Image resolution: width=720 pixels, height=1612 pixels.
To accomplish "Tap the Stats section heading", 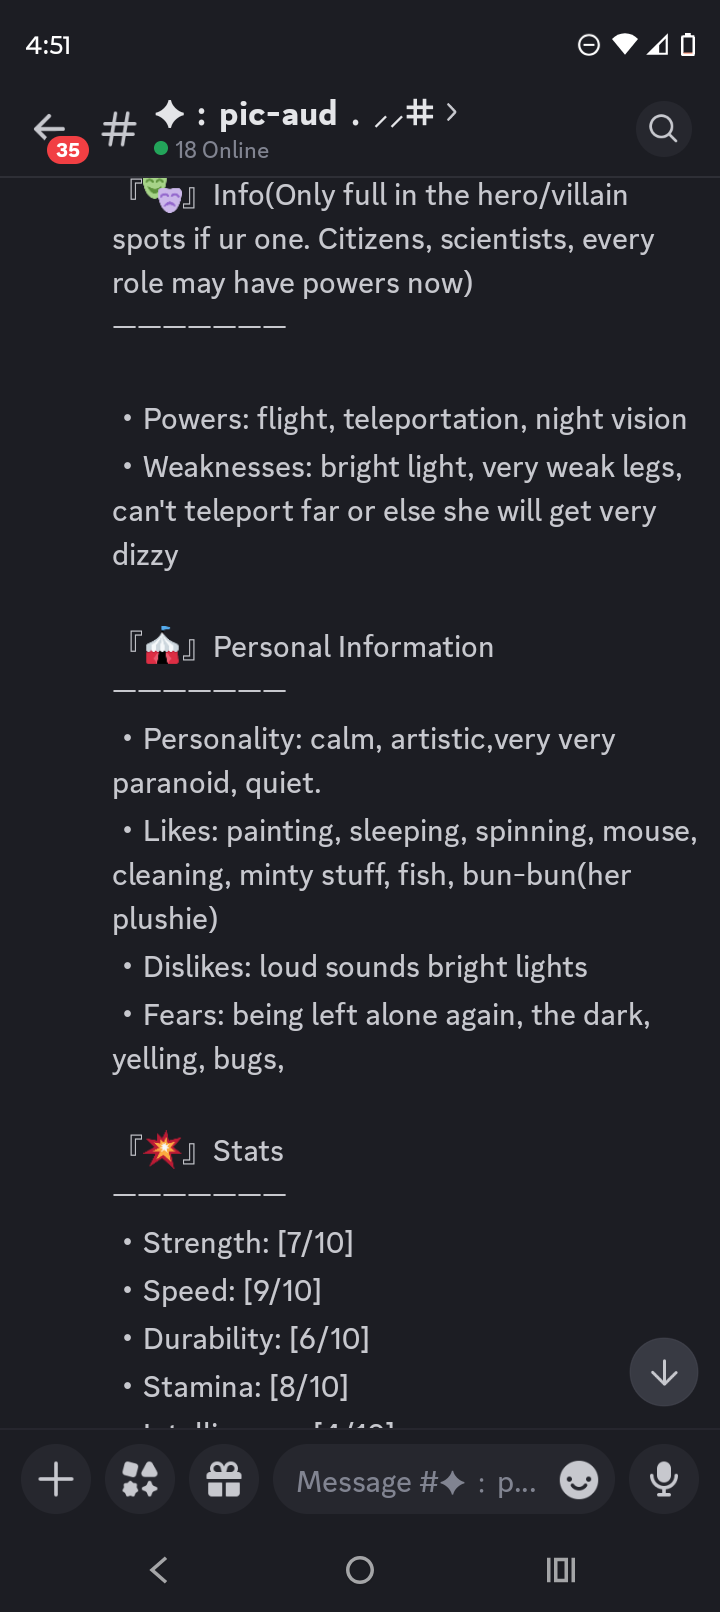I will 248,1151.
